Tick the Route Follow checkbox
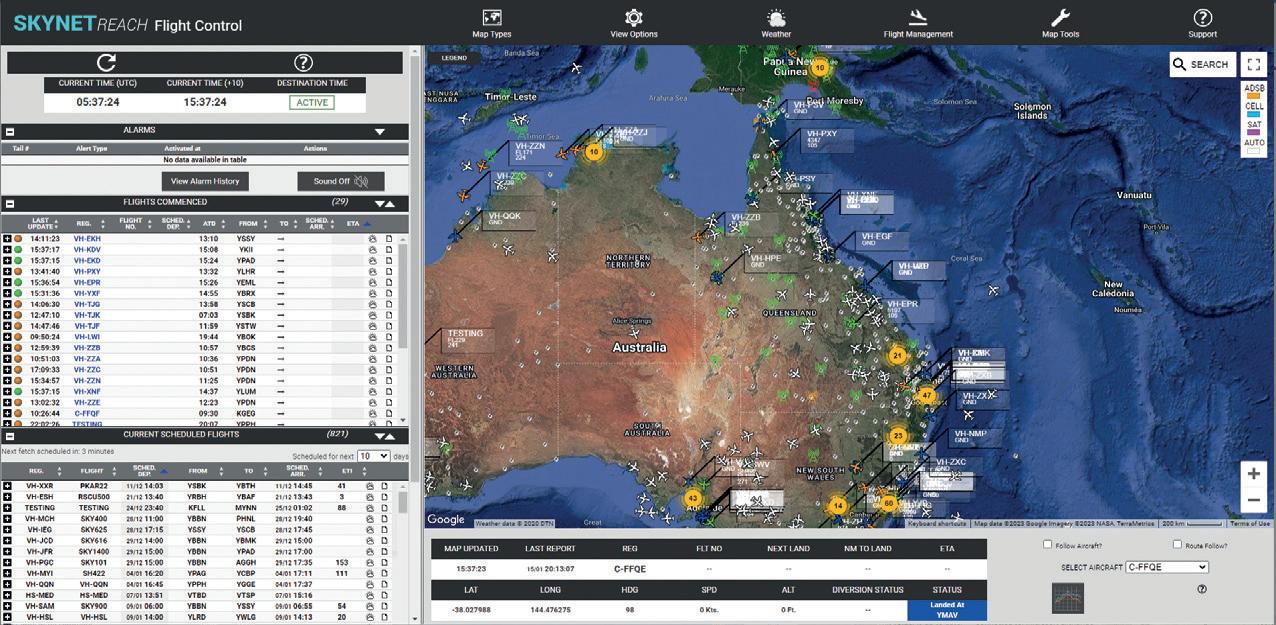This screenshot has height=625, width=1276. click(x=1177, y=545)
